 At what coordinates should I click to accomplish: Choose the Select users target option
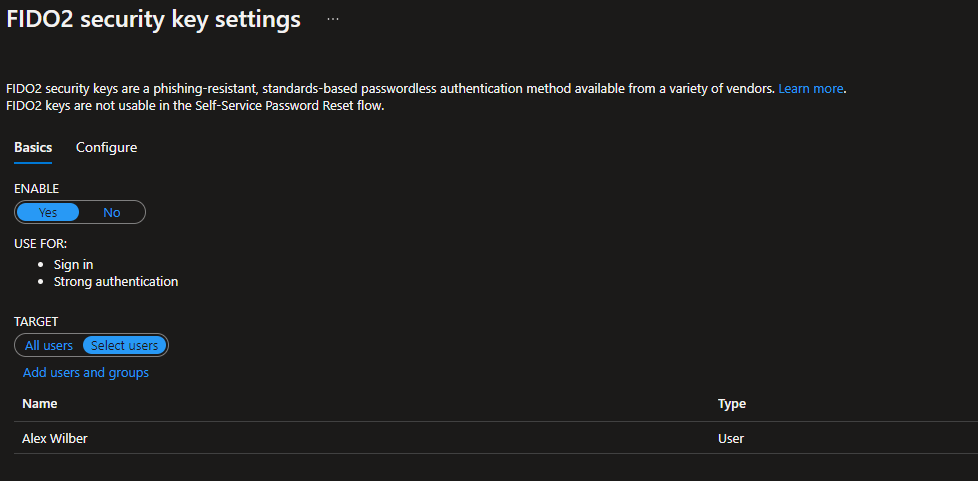coord(125,345)
